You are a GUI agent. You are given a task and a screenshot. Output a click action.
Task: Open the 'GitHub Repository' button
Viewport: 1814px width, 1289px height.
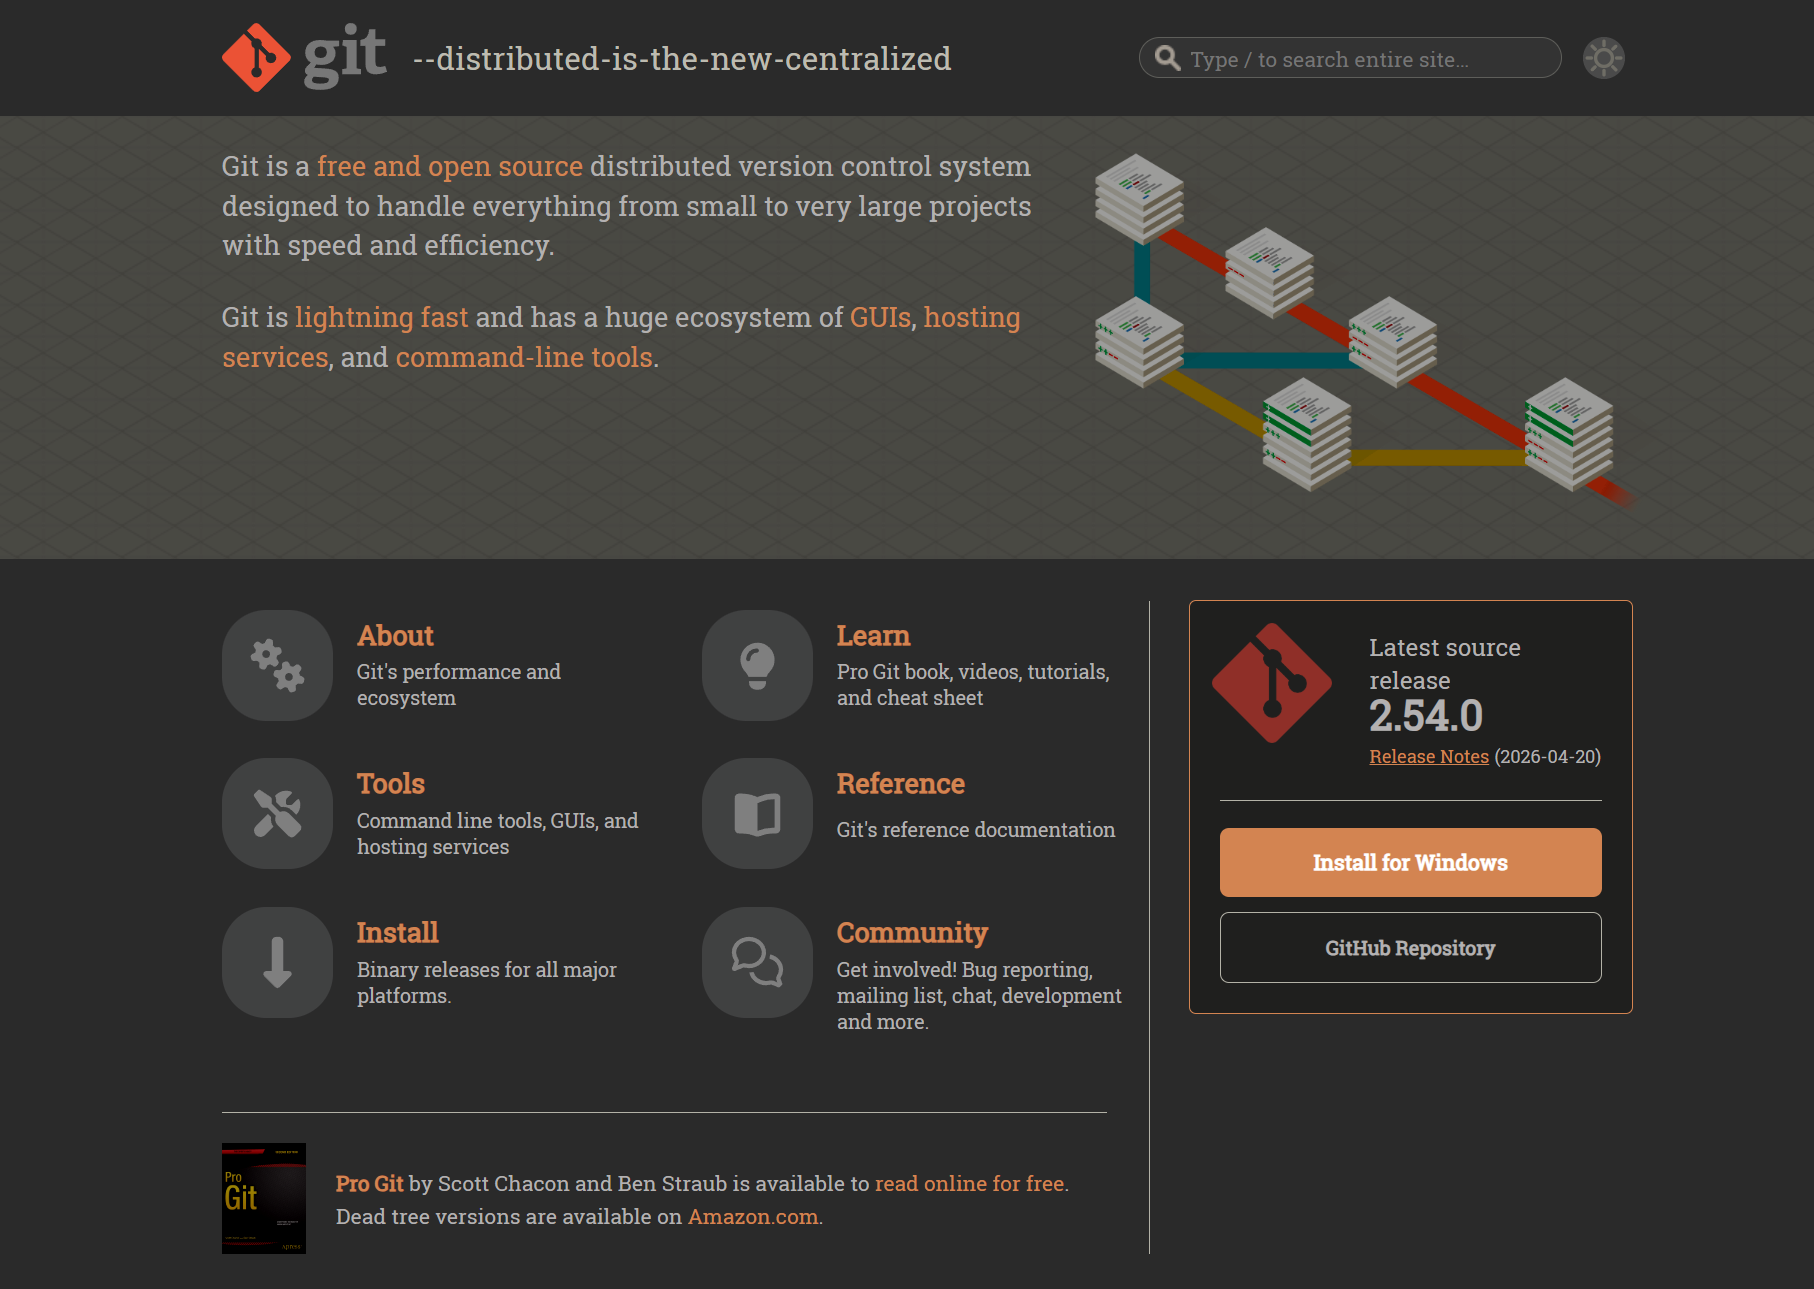click(x=1410, y=948)
